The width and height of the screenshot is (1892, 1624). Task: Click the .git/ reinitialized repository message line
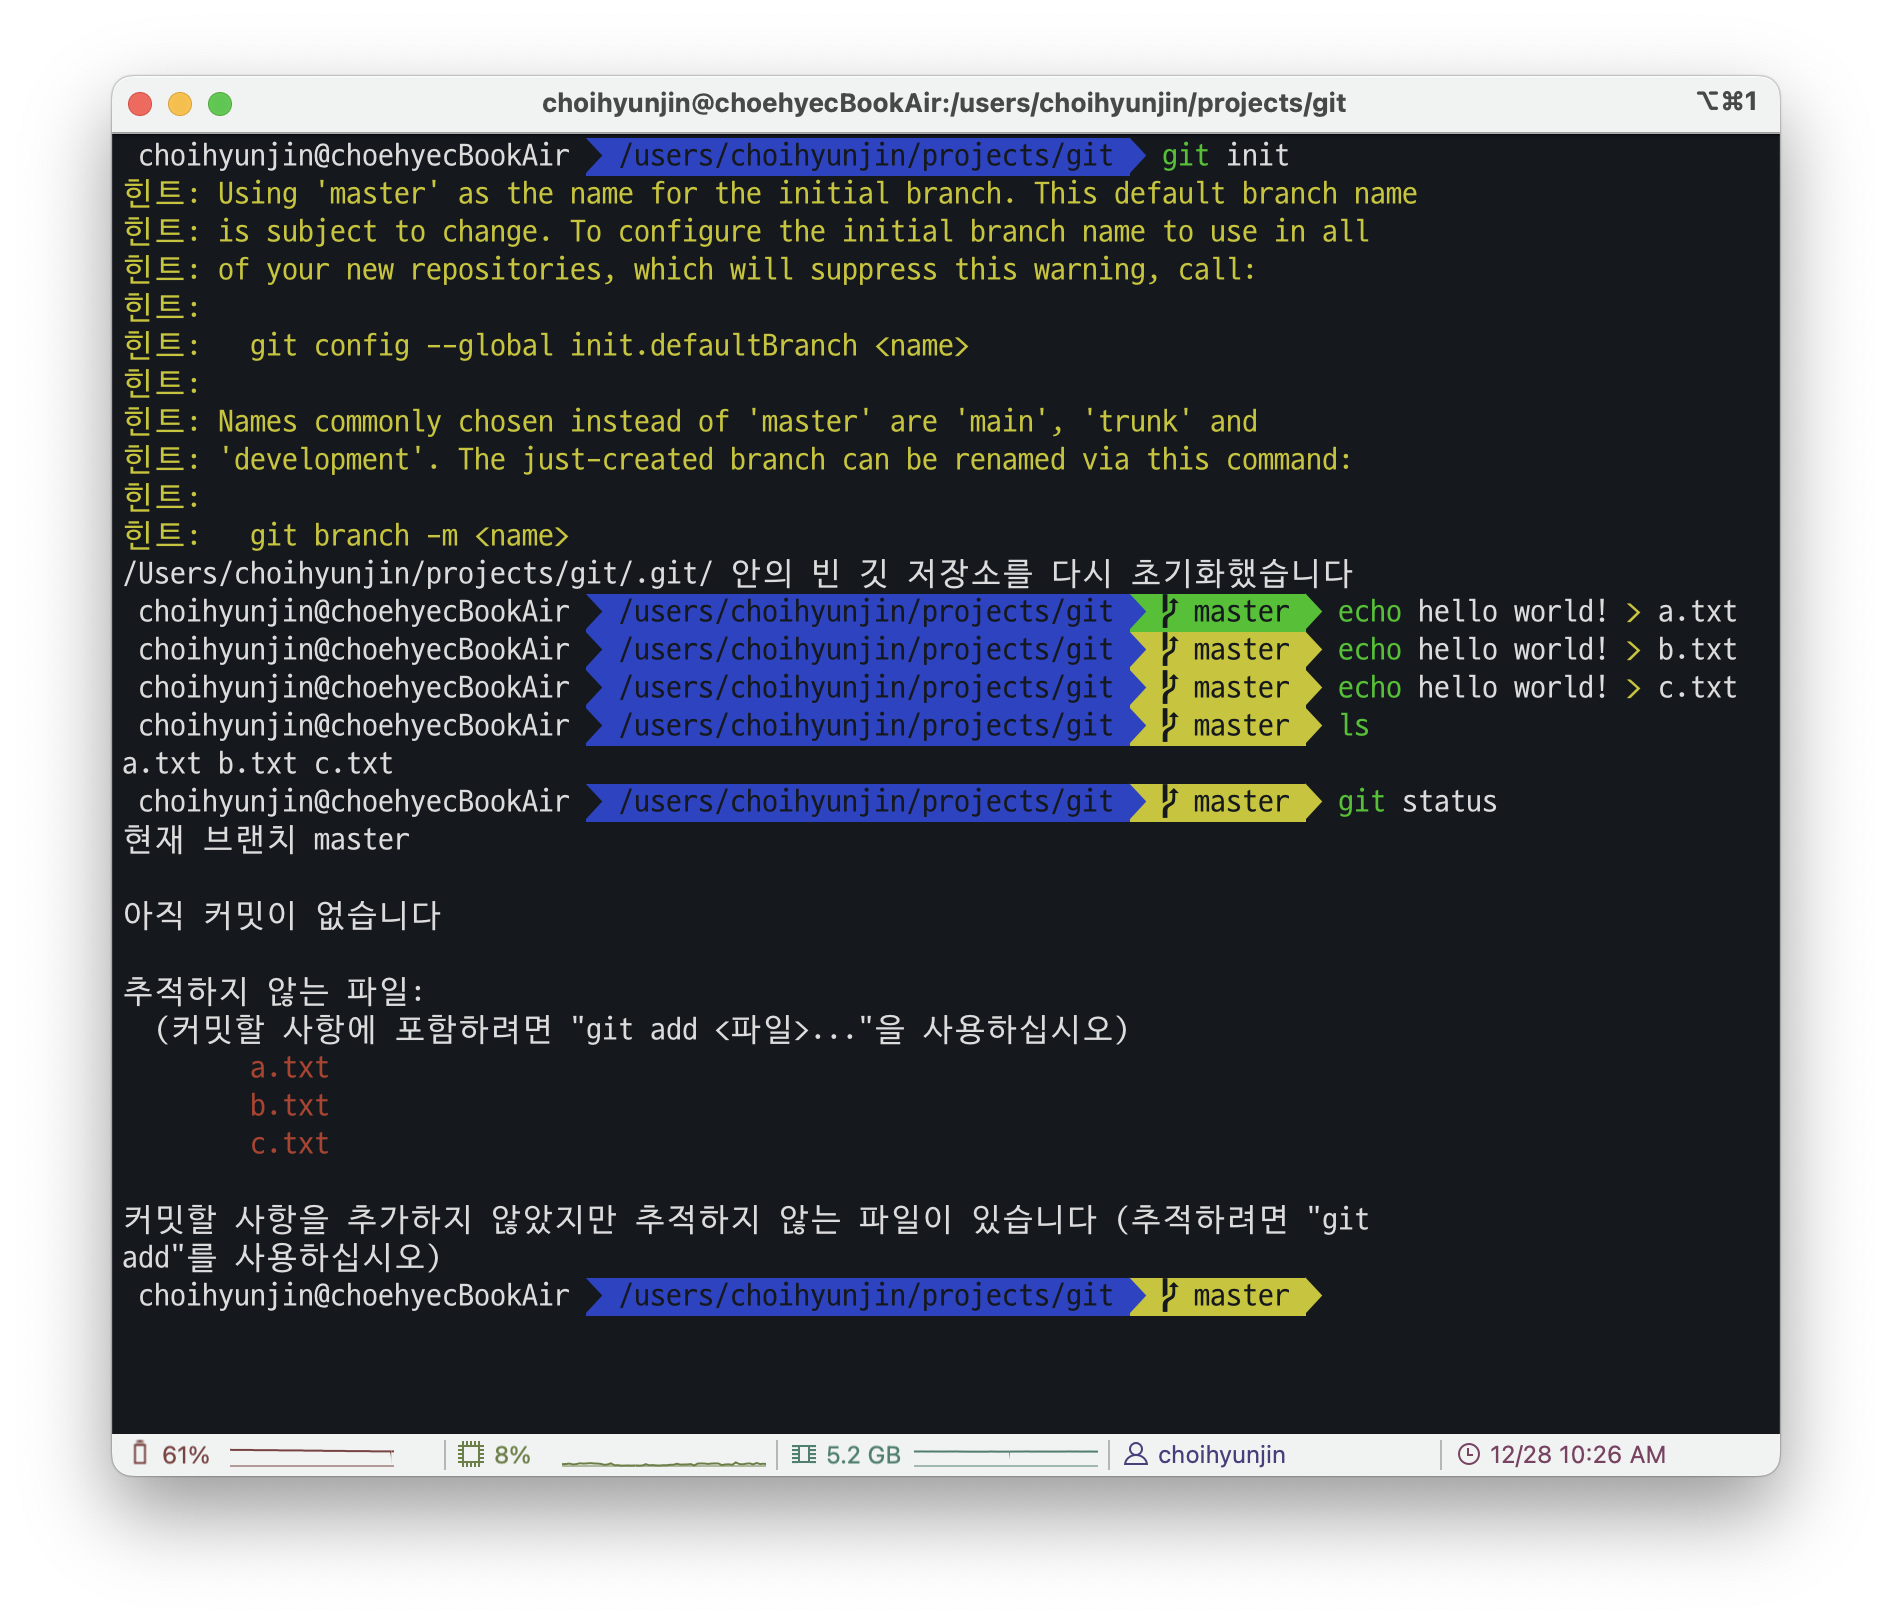click(x=737, y=574)
